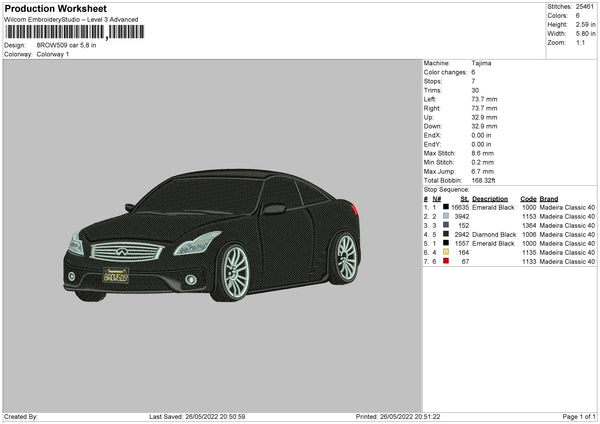Select the 'Production Worksheet' title
The width and height of the screenshot is (600, 424).
point(55,8)
